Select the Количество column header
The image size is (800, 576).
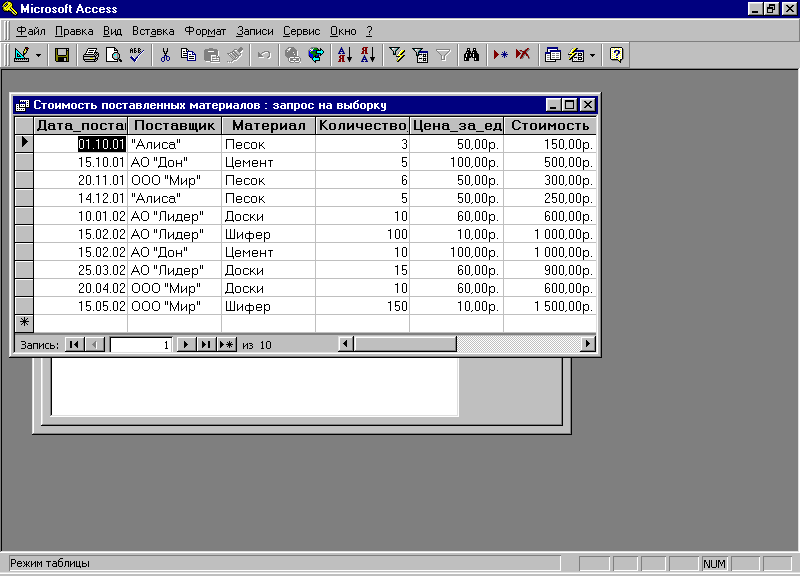click(x=362, y=126)
